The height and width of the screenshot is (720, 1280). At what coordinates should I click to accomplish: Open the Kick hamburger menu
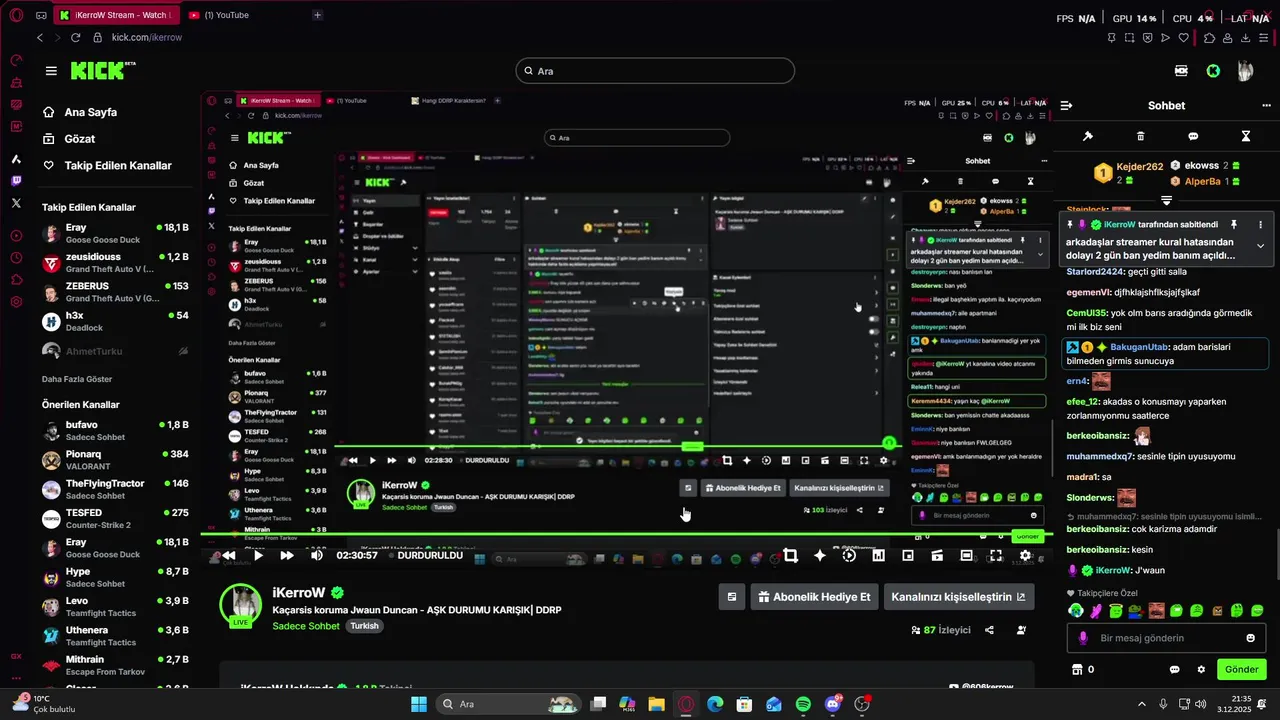point(51,71)
